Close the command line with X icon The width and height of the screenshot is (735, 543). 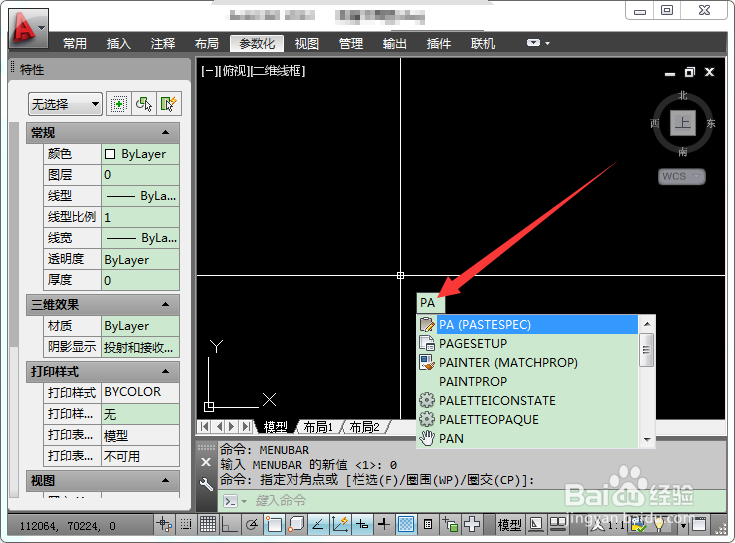206,462
